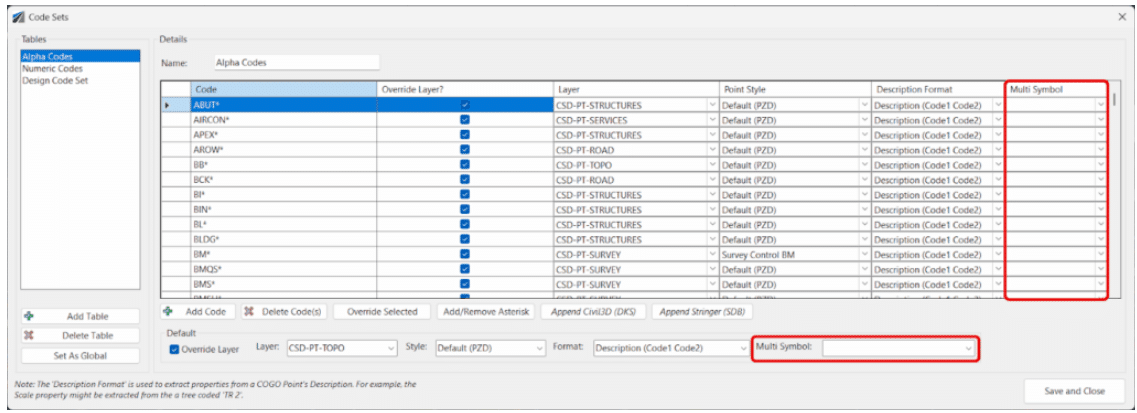Disable the Default Override Layer checkbox
Viewport: 1137px width, 413px height.
click(174, 349)
